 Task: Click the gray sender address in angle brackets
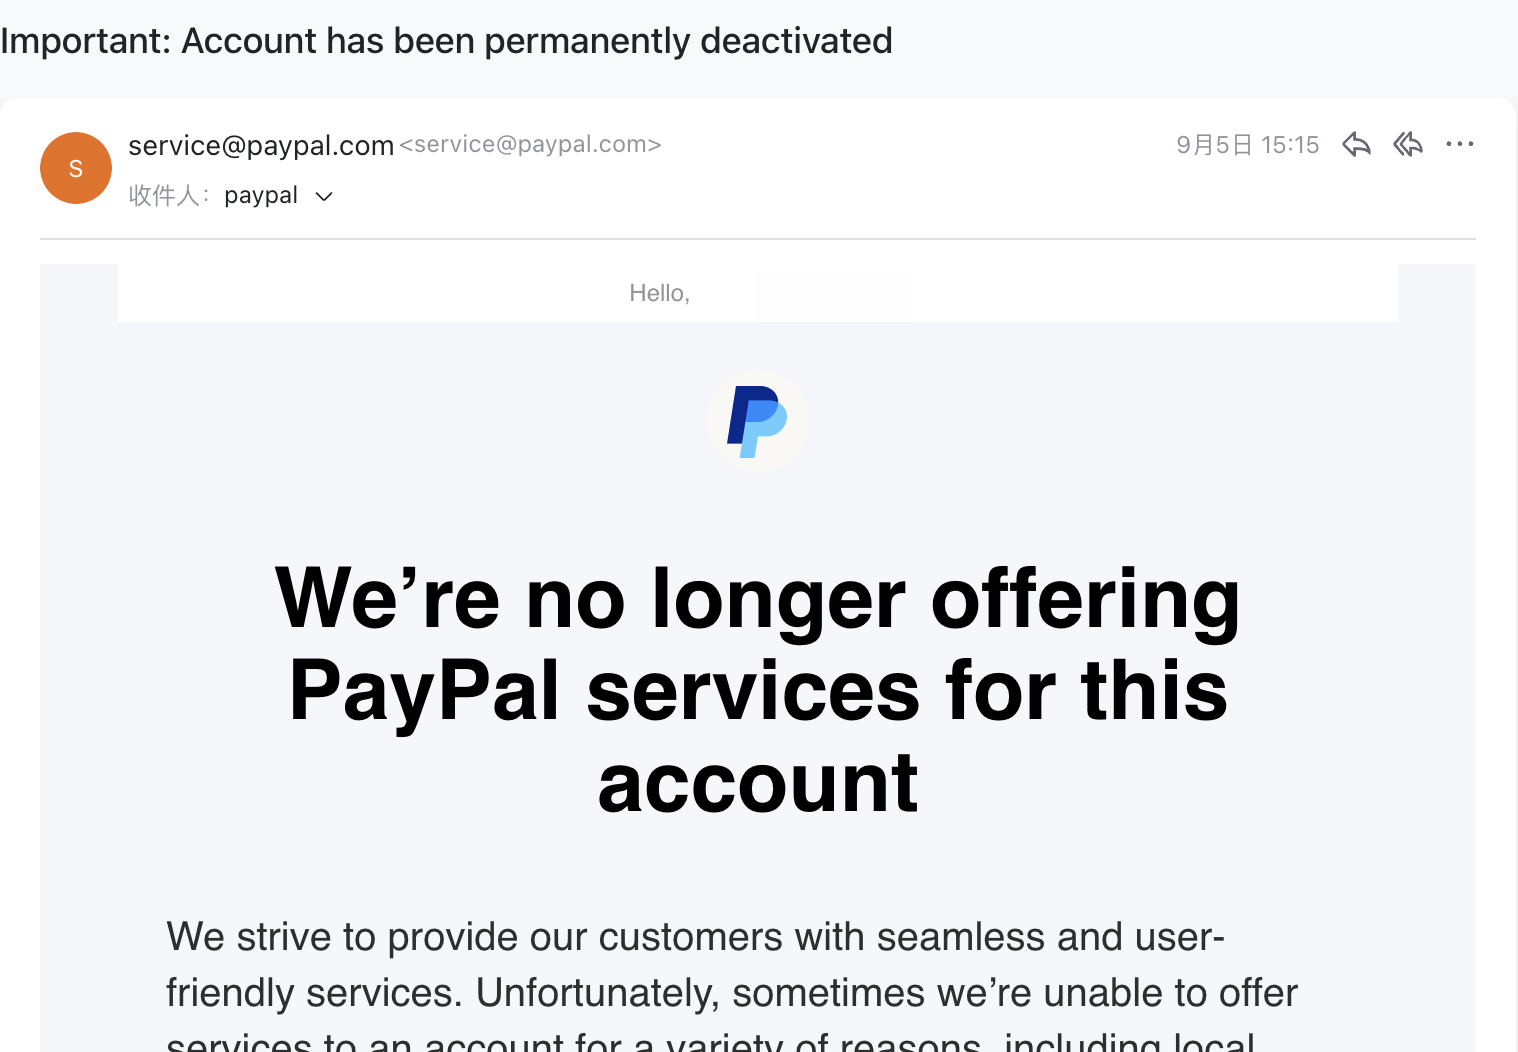click(530, 145)
